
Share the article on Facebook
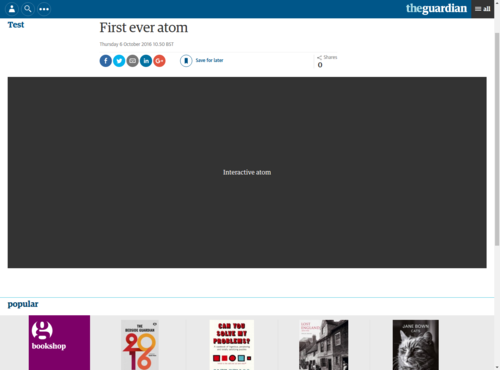[x=106, y=61]
